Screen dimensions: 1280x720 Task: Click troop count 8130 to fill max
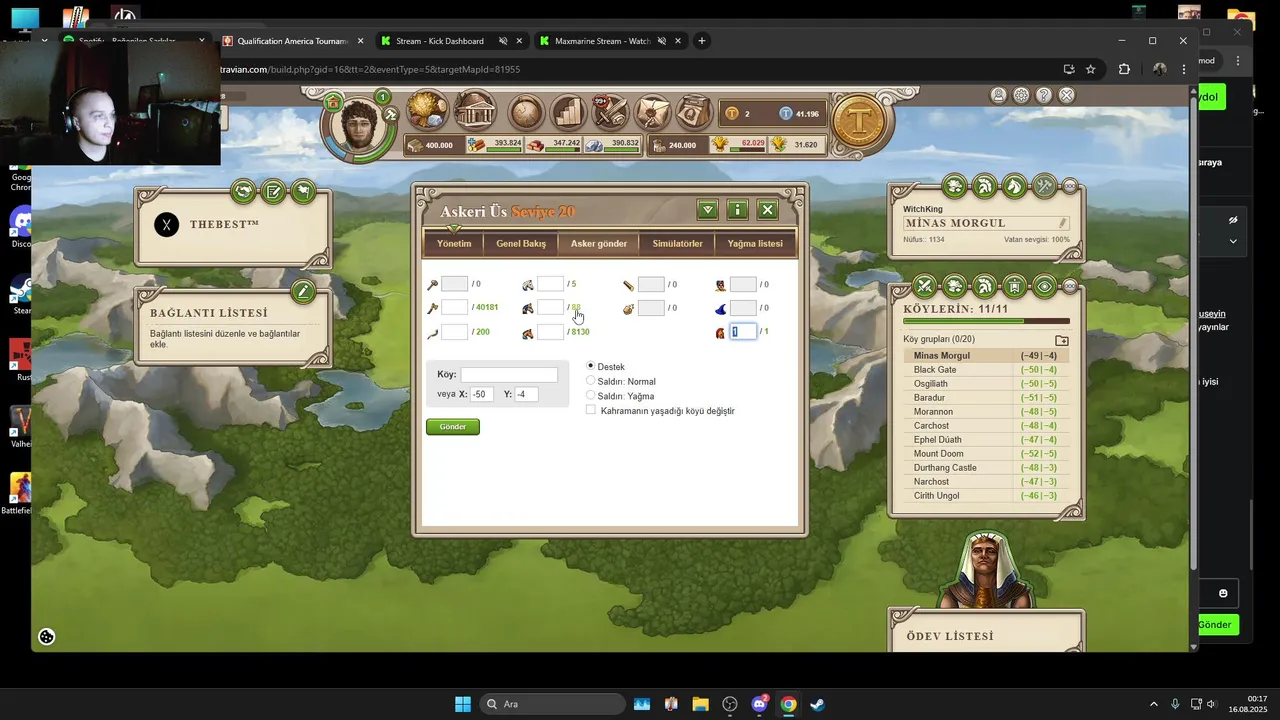pyautogui.click(x=580, y=332)
